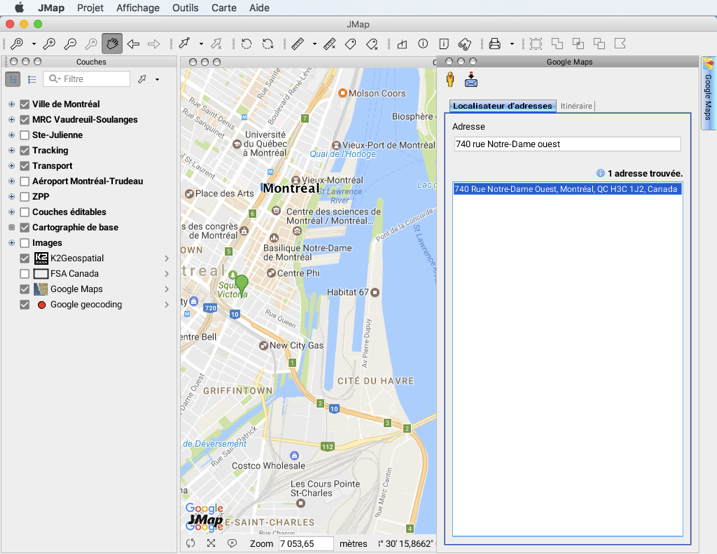Open the print dropdown arrow

511,44
